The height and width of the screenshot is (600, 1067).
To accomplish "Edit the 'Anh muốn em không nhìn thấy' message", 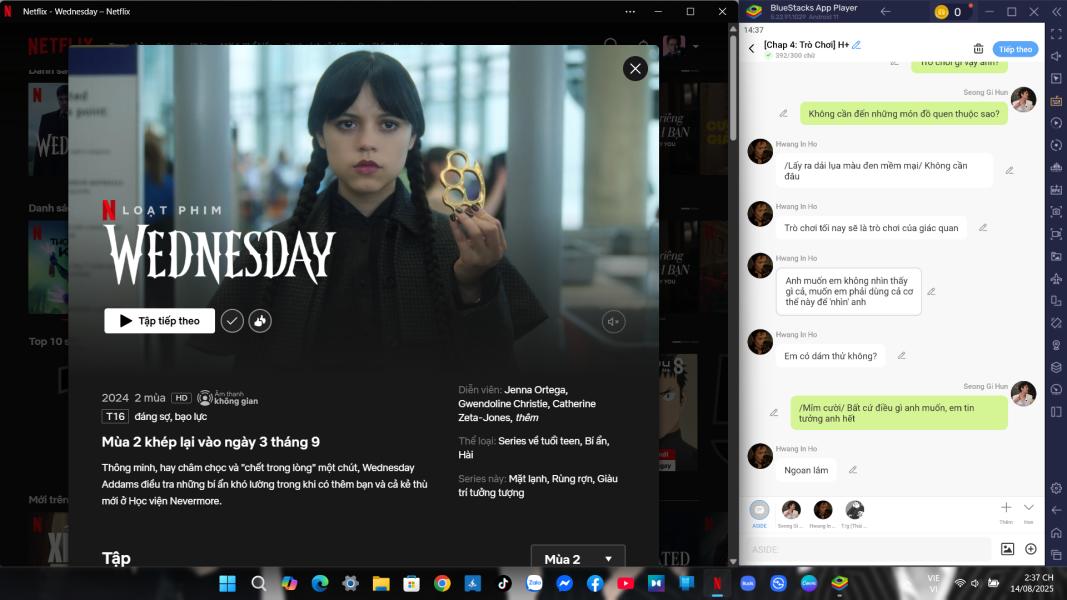I will click(x=931, y=292).
